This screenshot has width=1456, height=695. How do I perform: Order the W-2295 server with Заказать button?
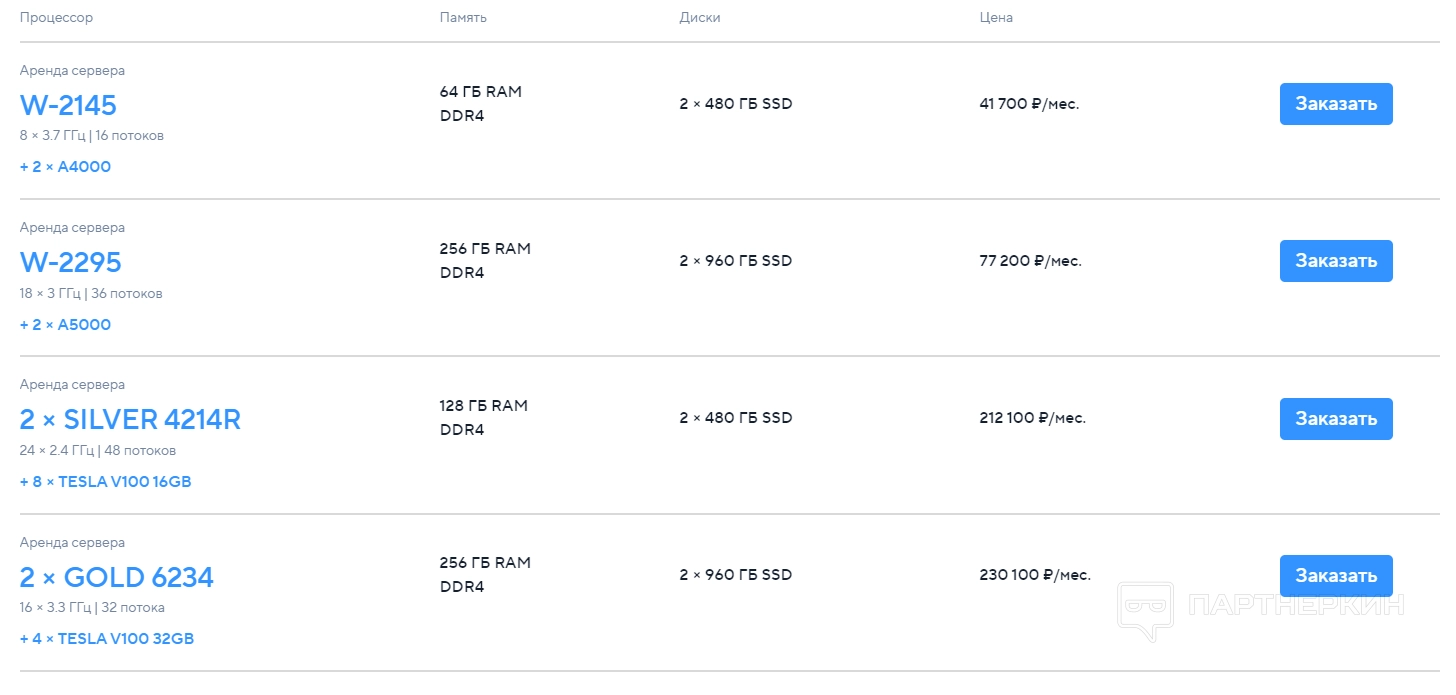(x=1335, y=261)
